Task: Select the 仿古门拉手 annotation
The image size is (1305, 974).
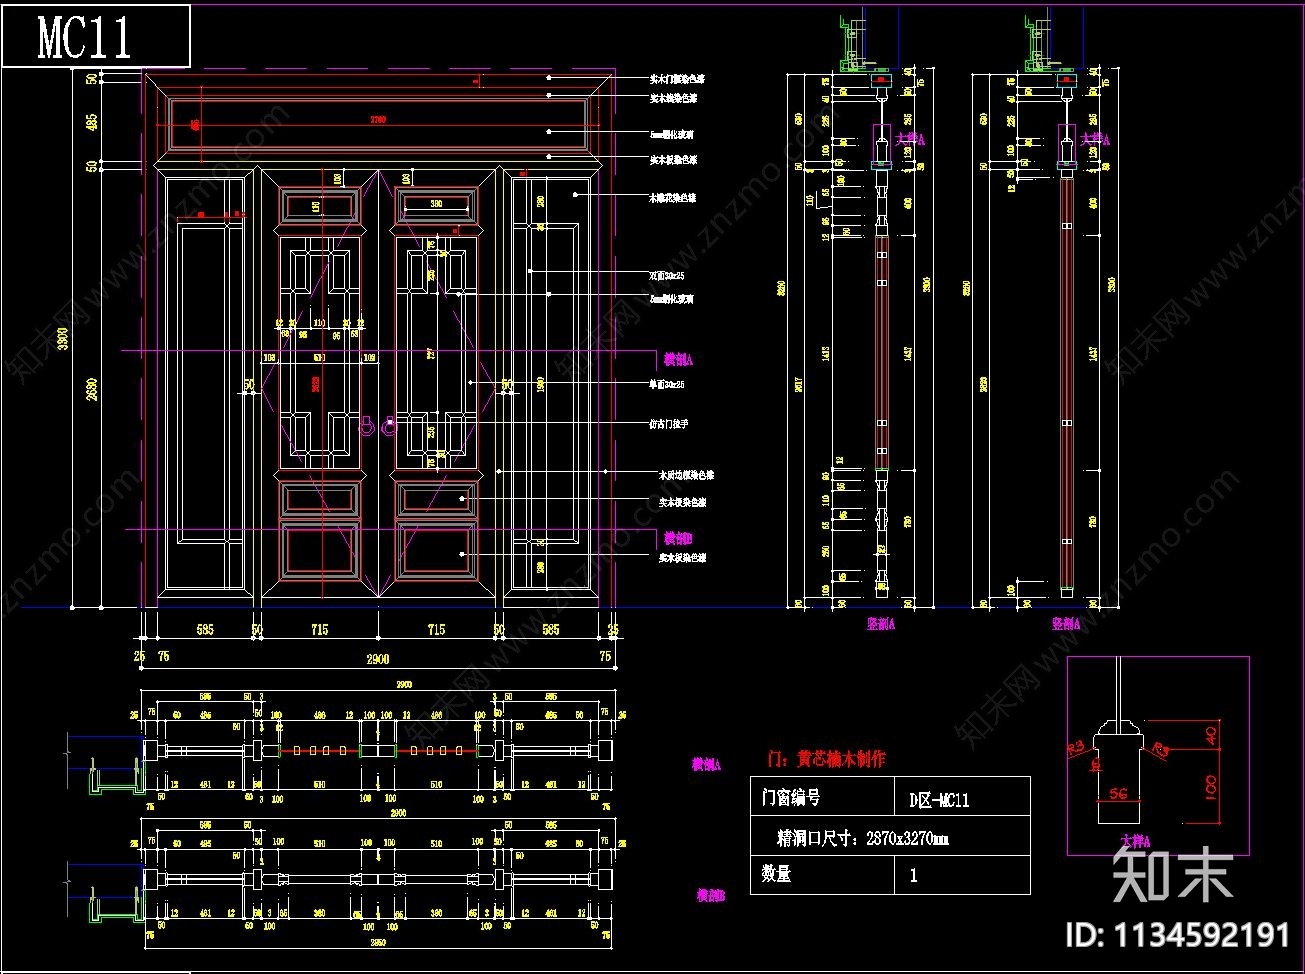Action: coord(669,424)
